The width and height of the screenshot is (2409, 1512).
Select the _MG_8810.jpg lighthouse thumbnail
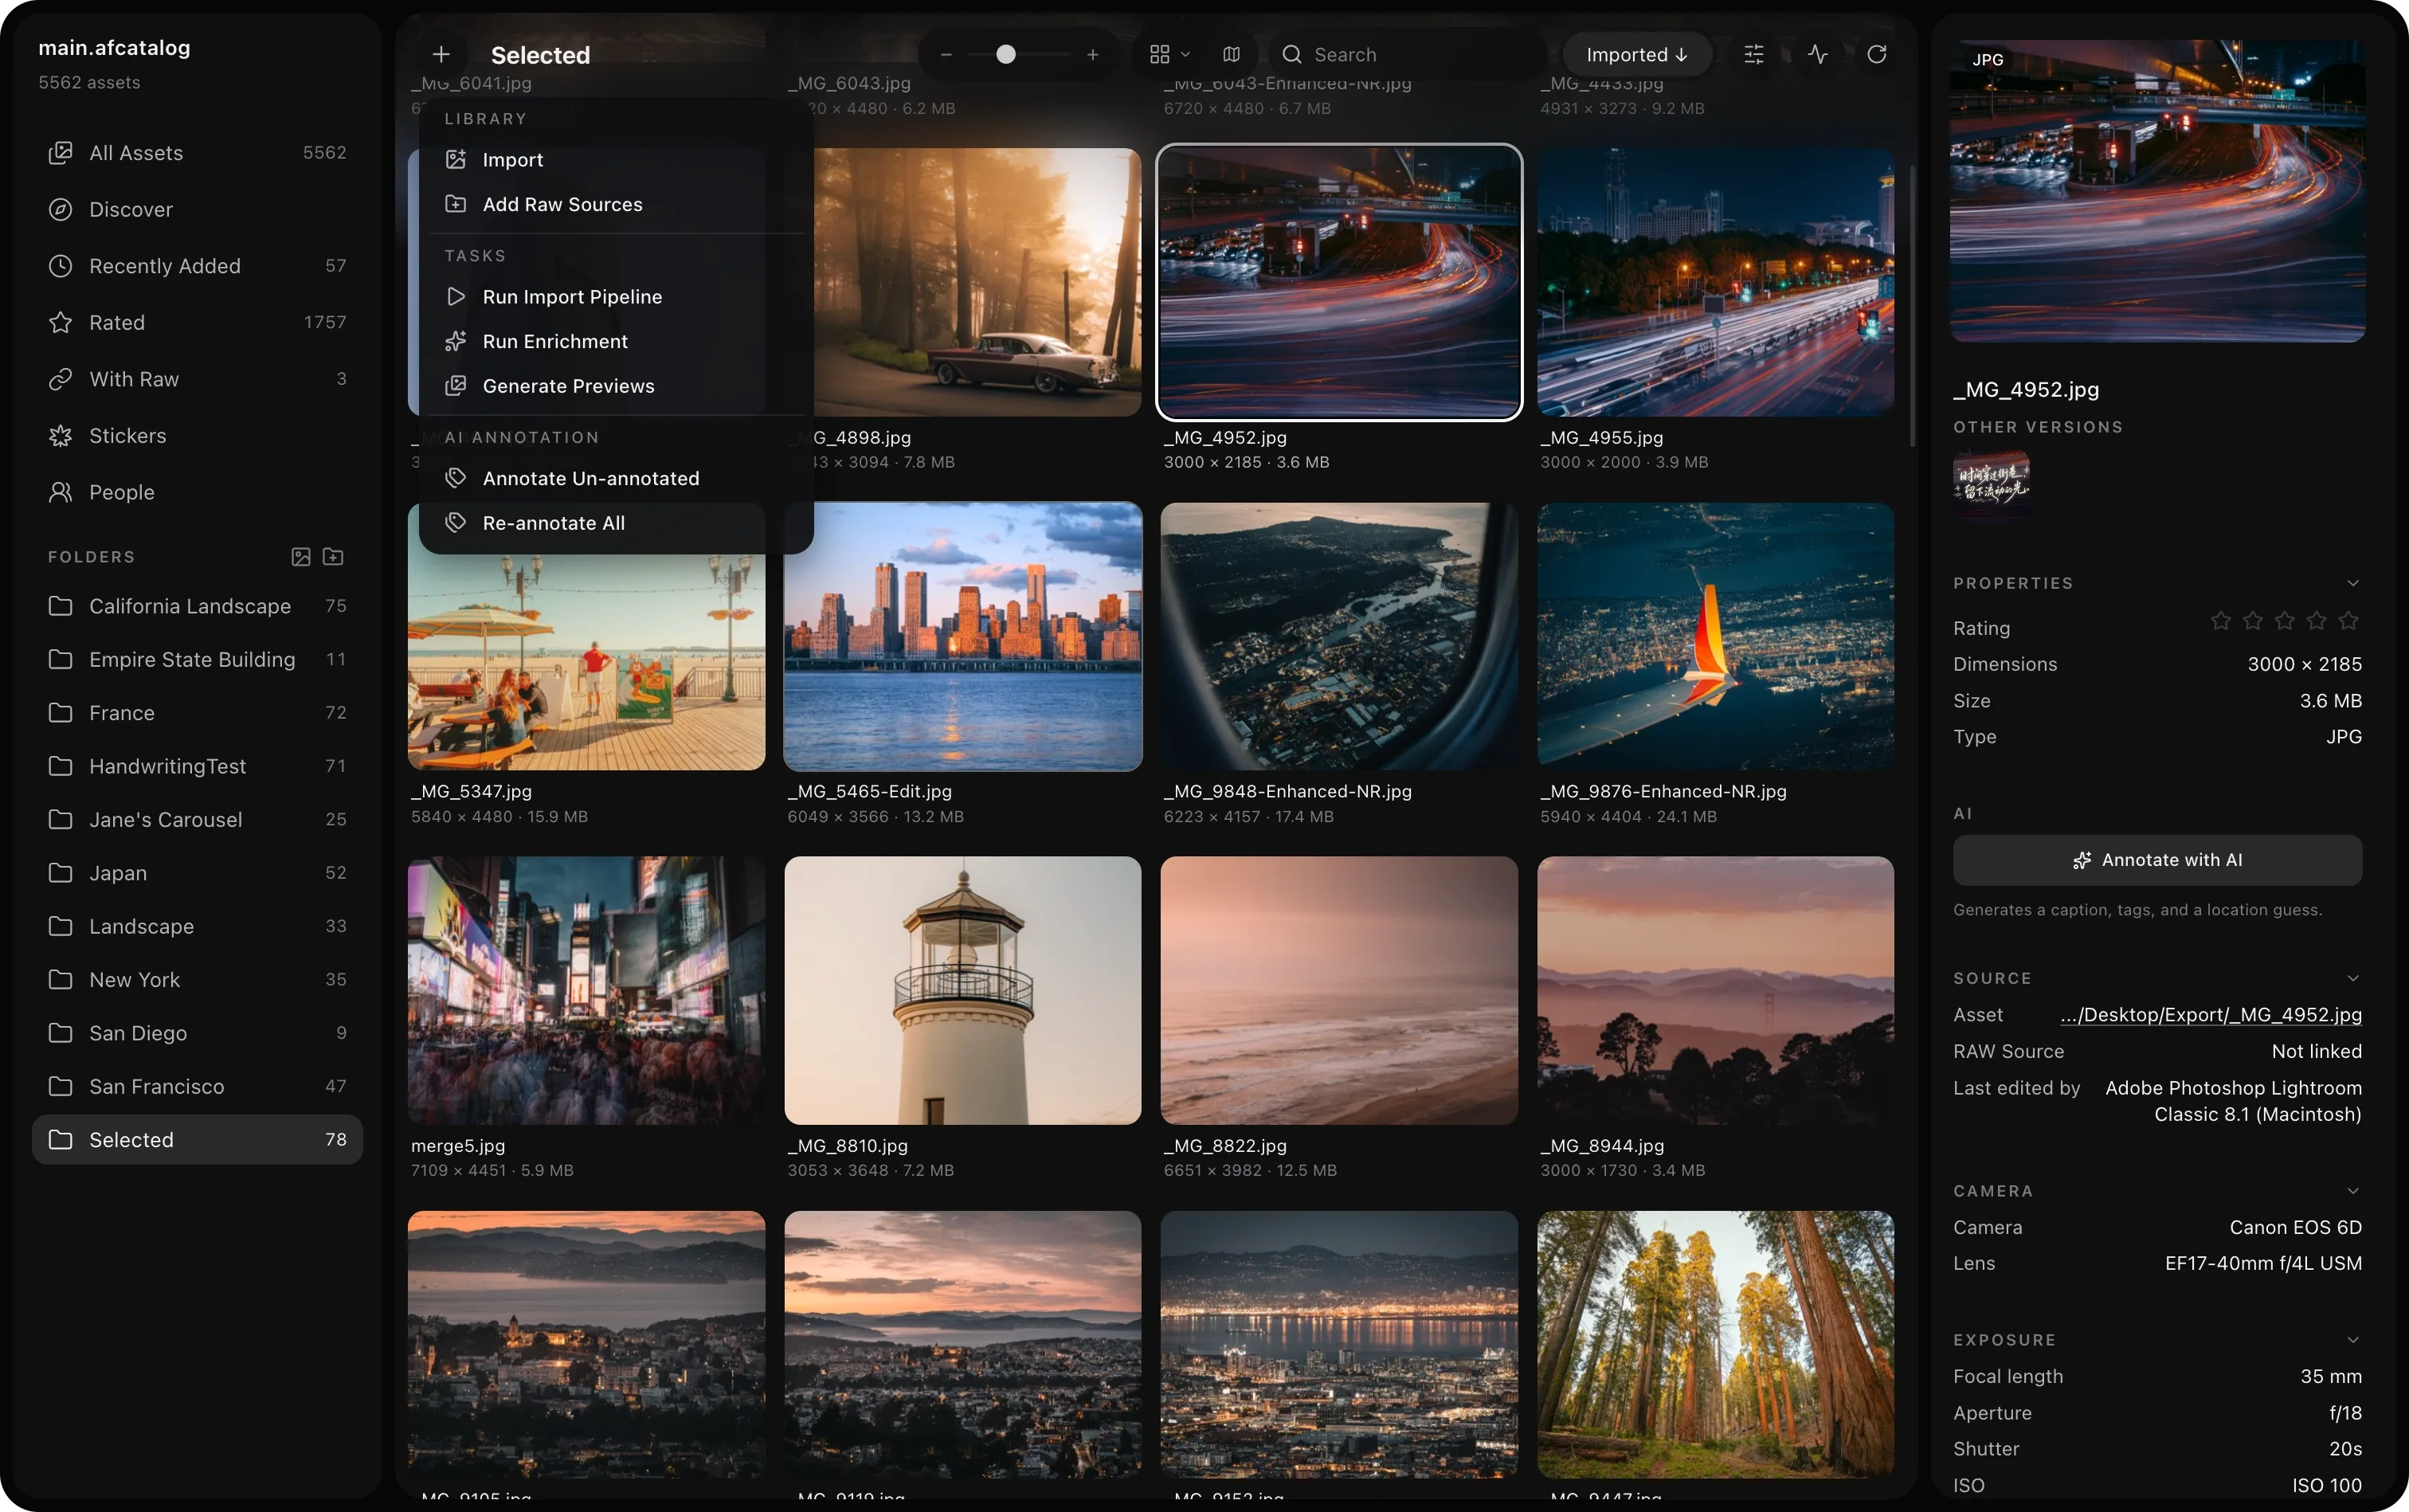pos(962,990)
